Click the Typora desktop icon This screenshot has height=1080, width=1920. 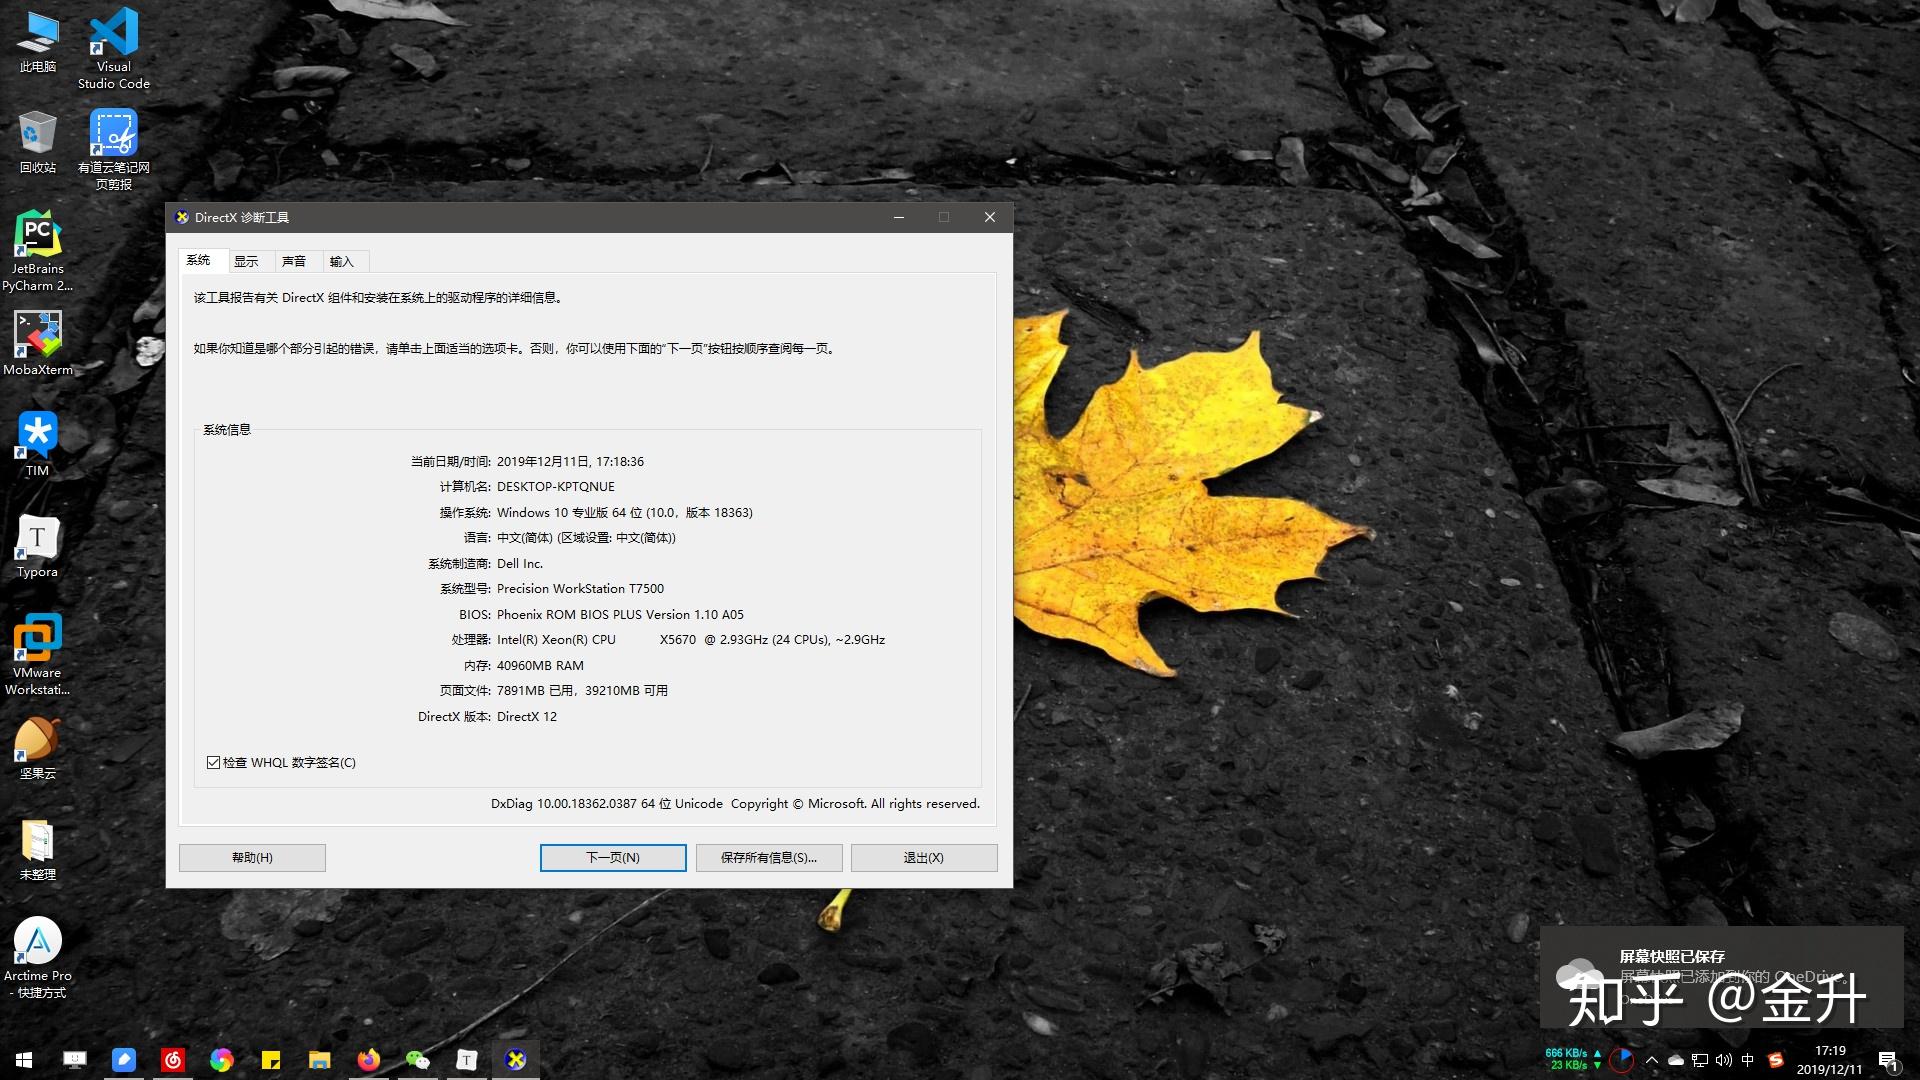coord(37,538)
